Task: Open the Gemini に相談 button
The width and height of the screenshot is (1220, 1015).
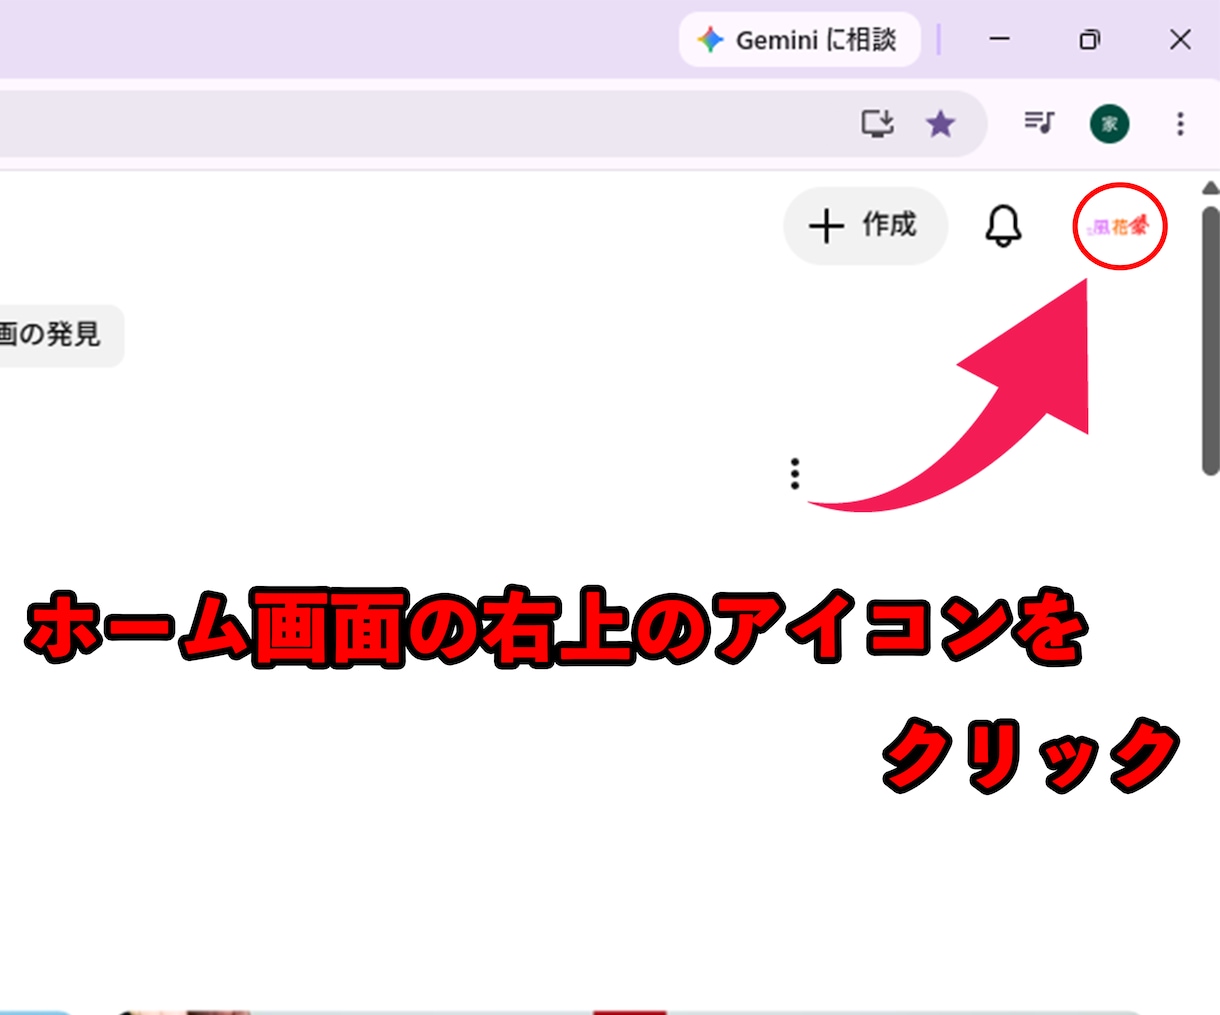Action: tap(800, 40)
